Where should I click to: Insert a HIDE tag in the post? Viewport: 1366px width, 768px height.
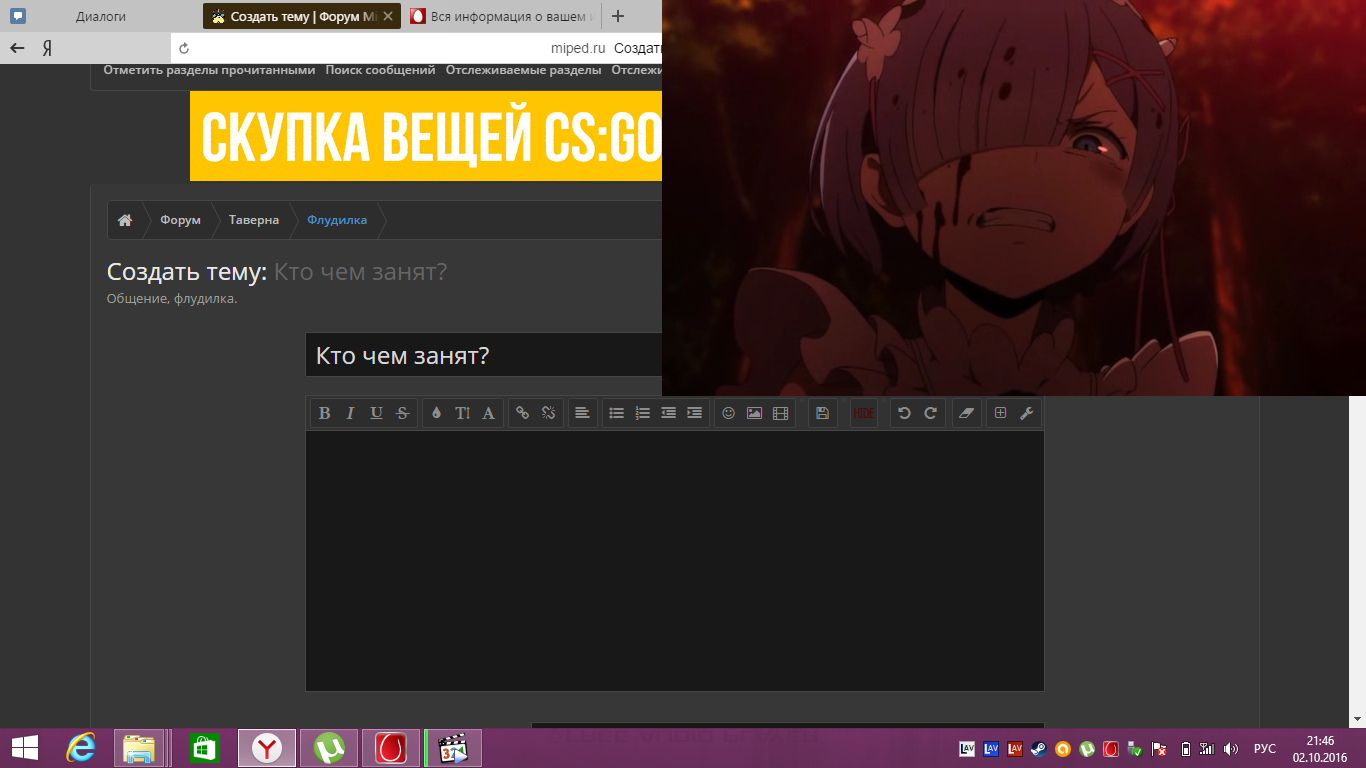pos(864,413)
